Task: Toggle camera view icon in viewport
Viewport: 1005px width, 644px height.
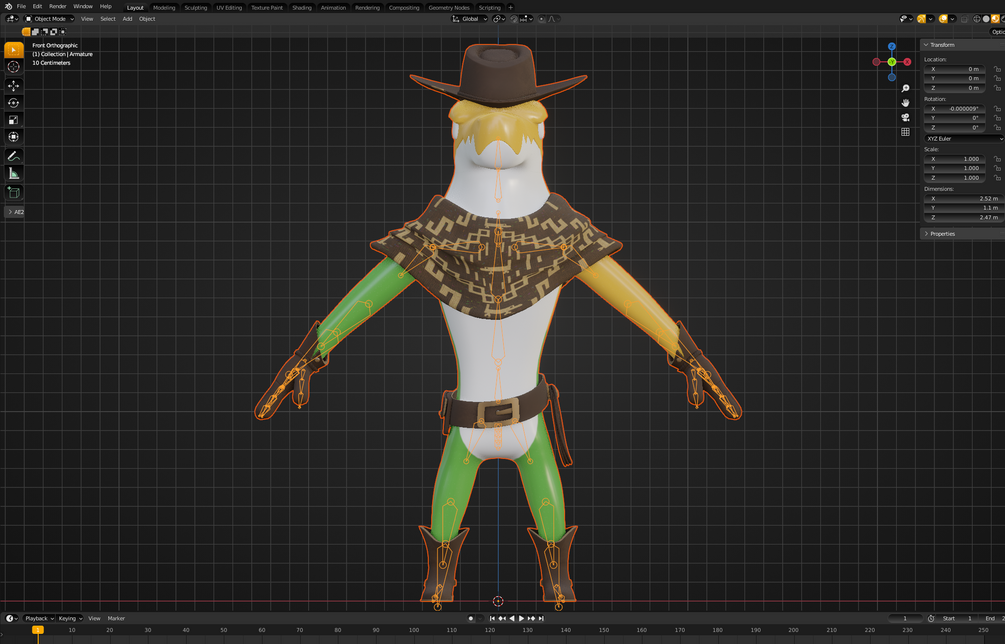Action: pyautogui.click(x=905, y=117)
